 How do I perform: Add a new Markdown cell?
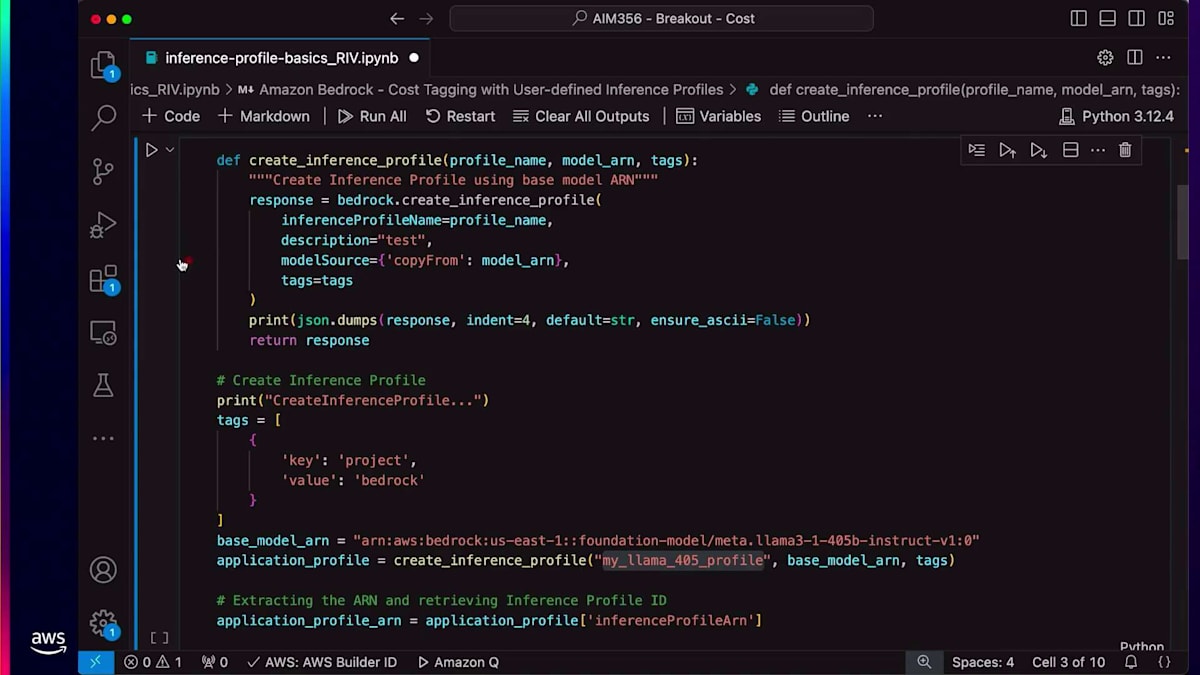264,116
